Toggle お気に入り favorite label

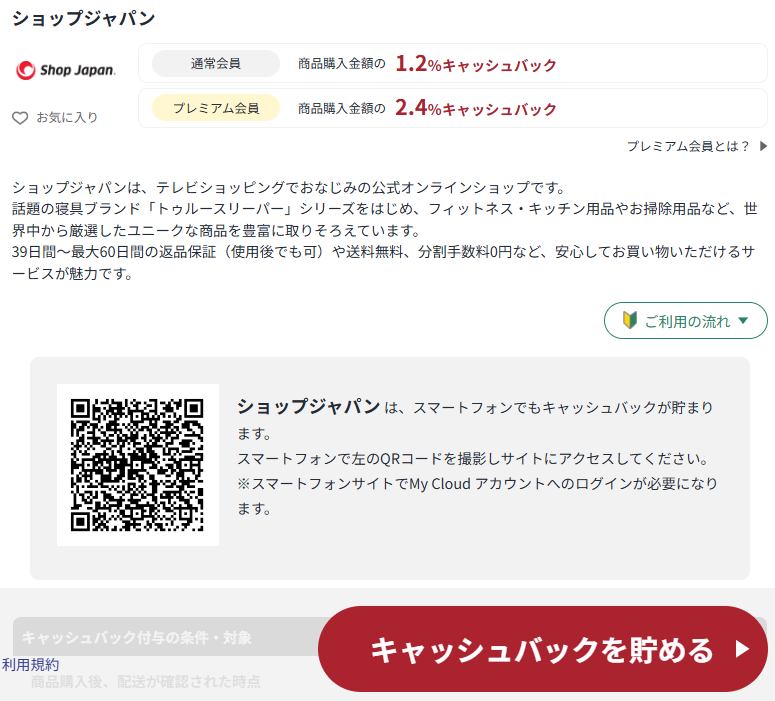pyautogui.click(x=67, y=118)
